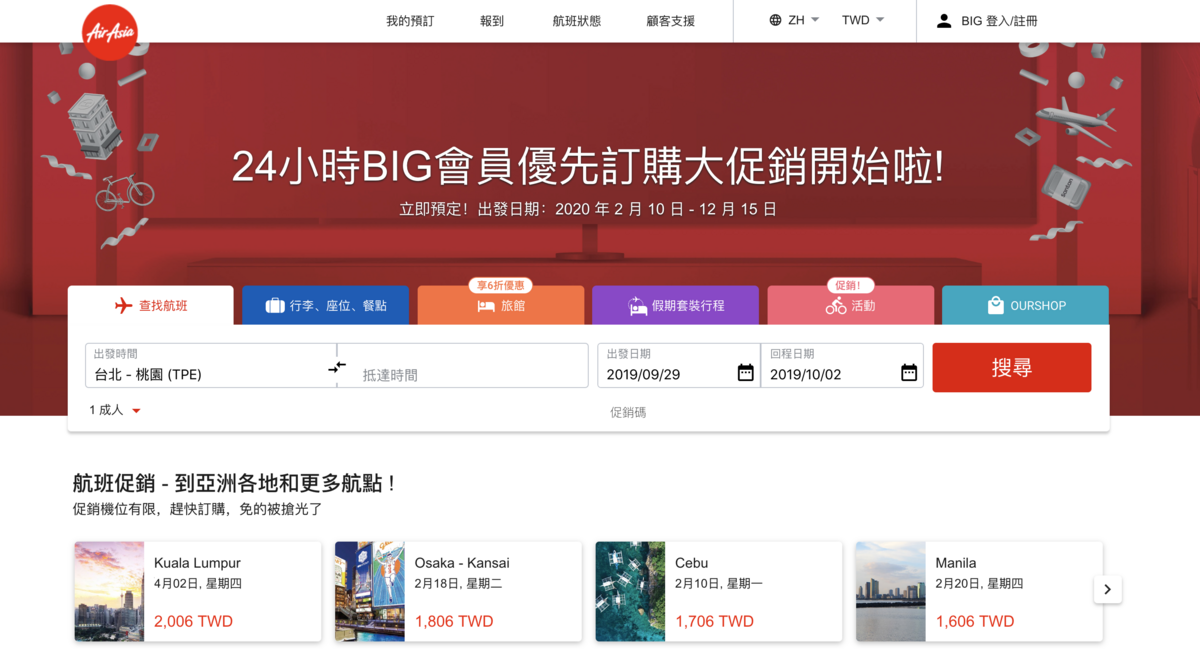1200x664 pixels.
Task: Click the 促銷! badge on activities tab
Action: tap(850, 285)
